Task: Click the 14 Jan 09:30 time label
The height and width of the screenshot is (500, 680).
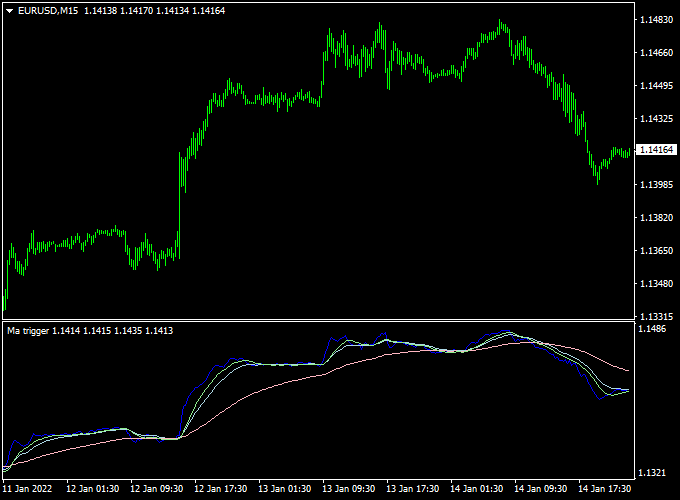Action: click(x=541, y=489)
